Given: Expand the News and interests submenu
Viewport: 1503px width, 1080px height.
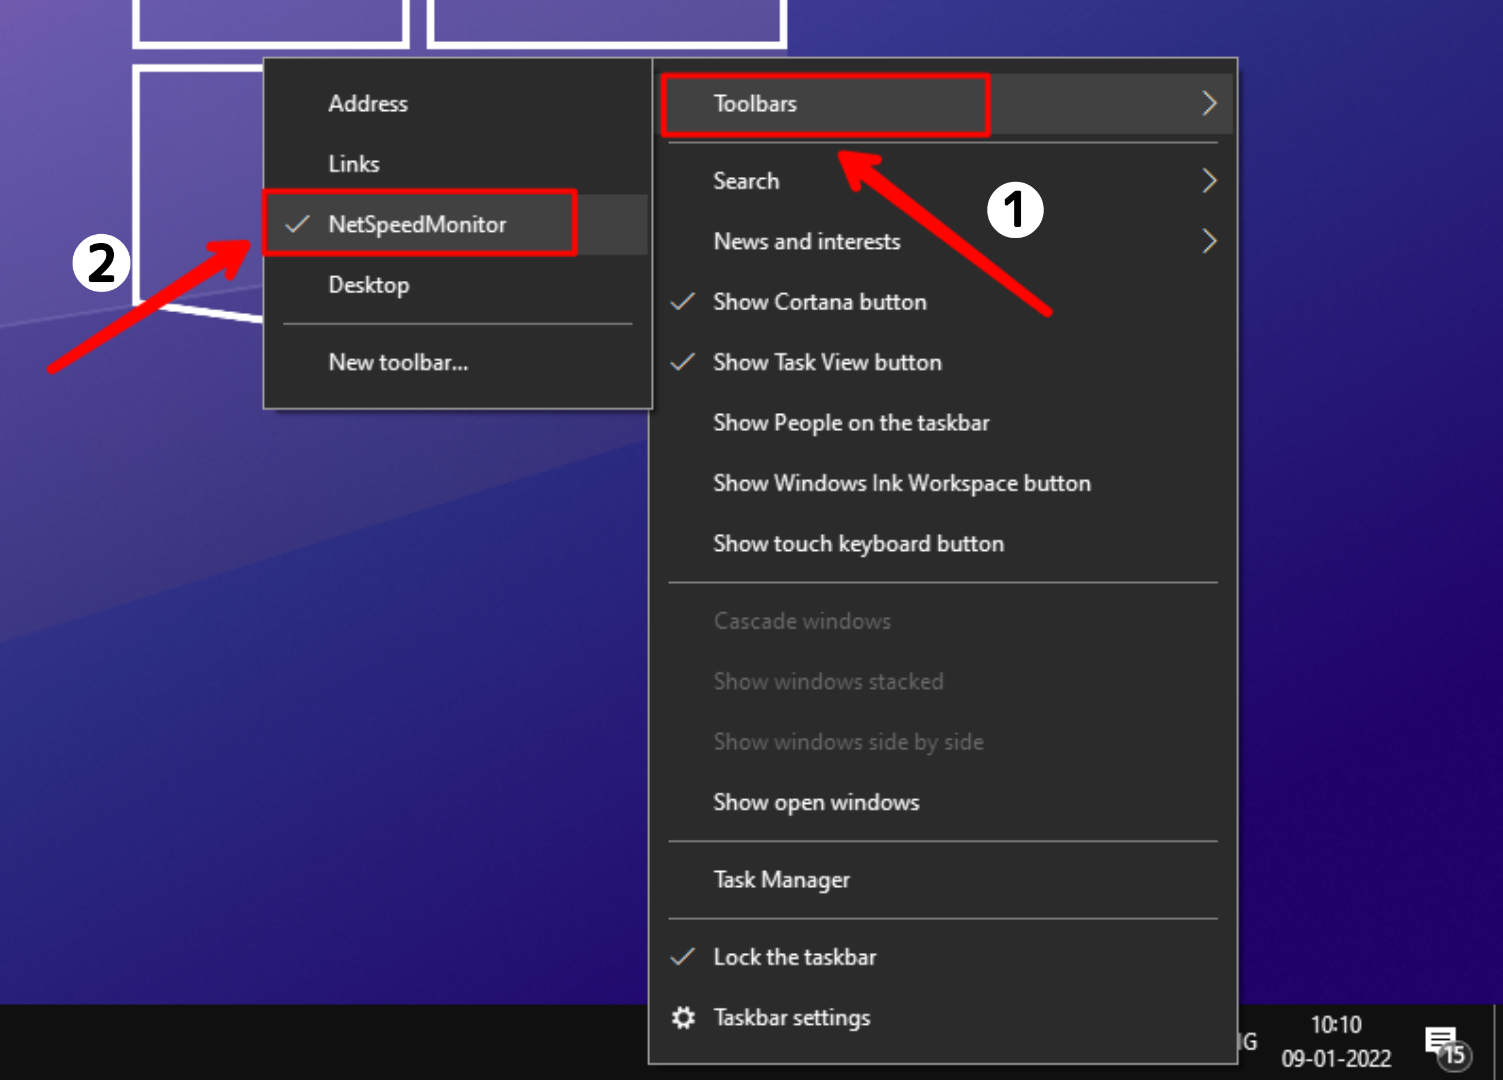Looking at the screenshot, I should click(x=1210, y=241).
